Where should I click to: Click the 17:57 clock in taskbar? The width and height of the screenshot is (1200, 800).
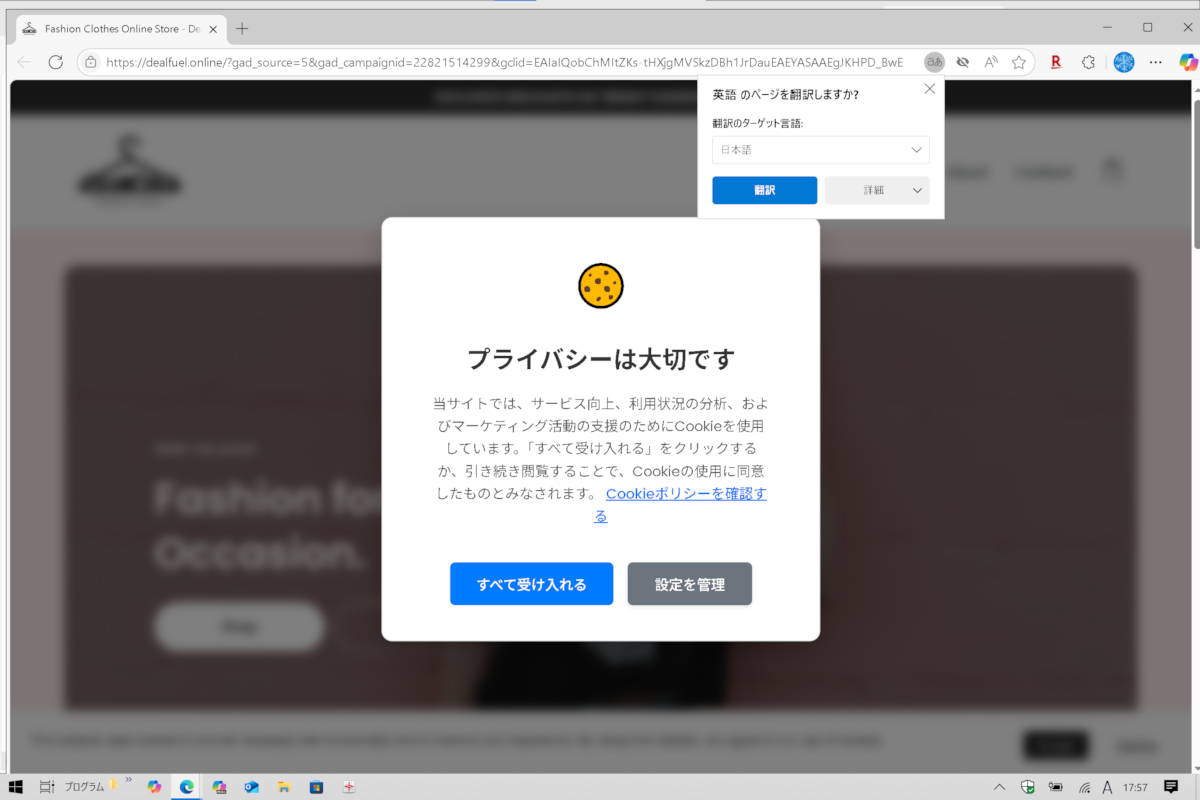(x=1135, y=787)
